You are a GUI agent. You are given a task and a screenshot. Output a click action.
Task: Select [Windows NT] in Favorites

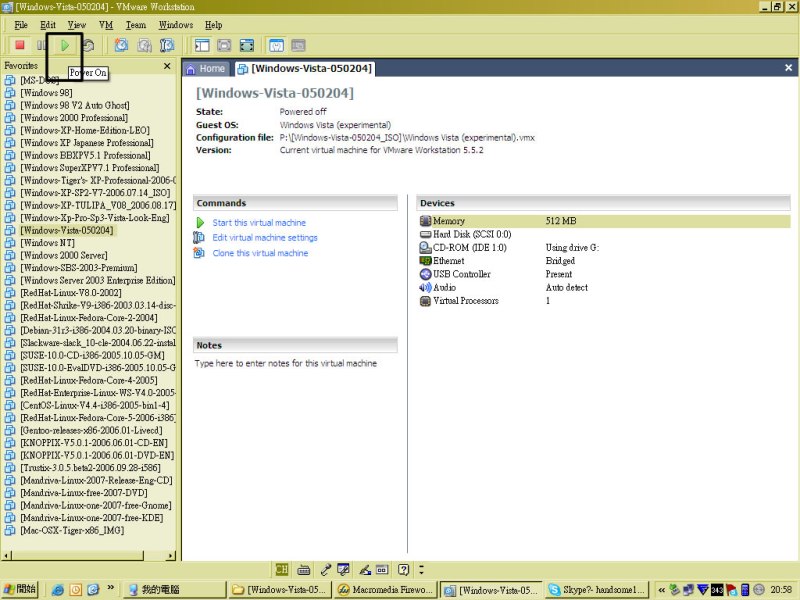47,242
